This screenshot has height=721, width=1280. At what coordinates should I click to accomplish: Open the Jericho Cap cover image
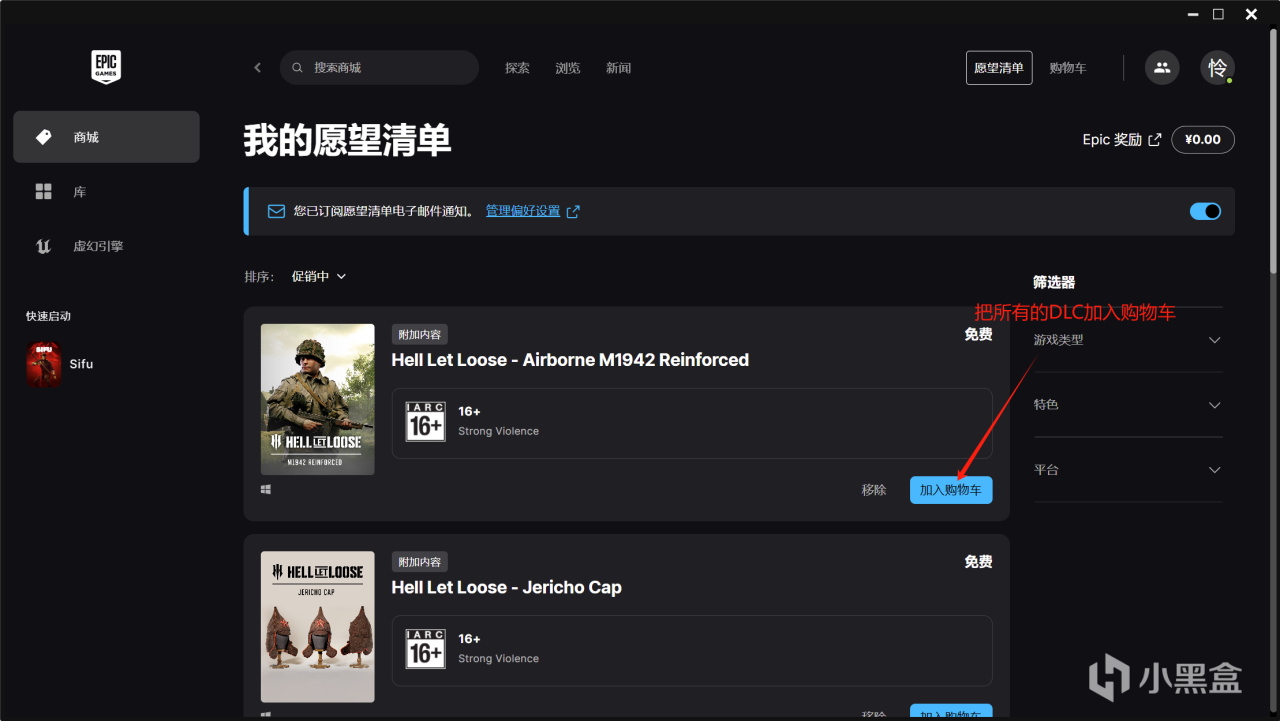(x=318, y=627)
